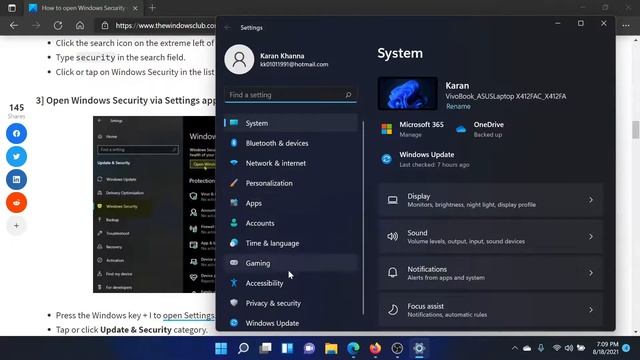Click the device wallpaper thumbnail
The width and height of the screenshot is (640, 360).
[x=407, y=93]
